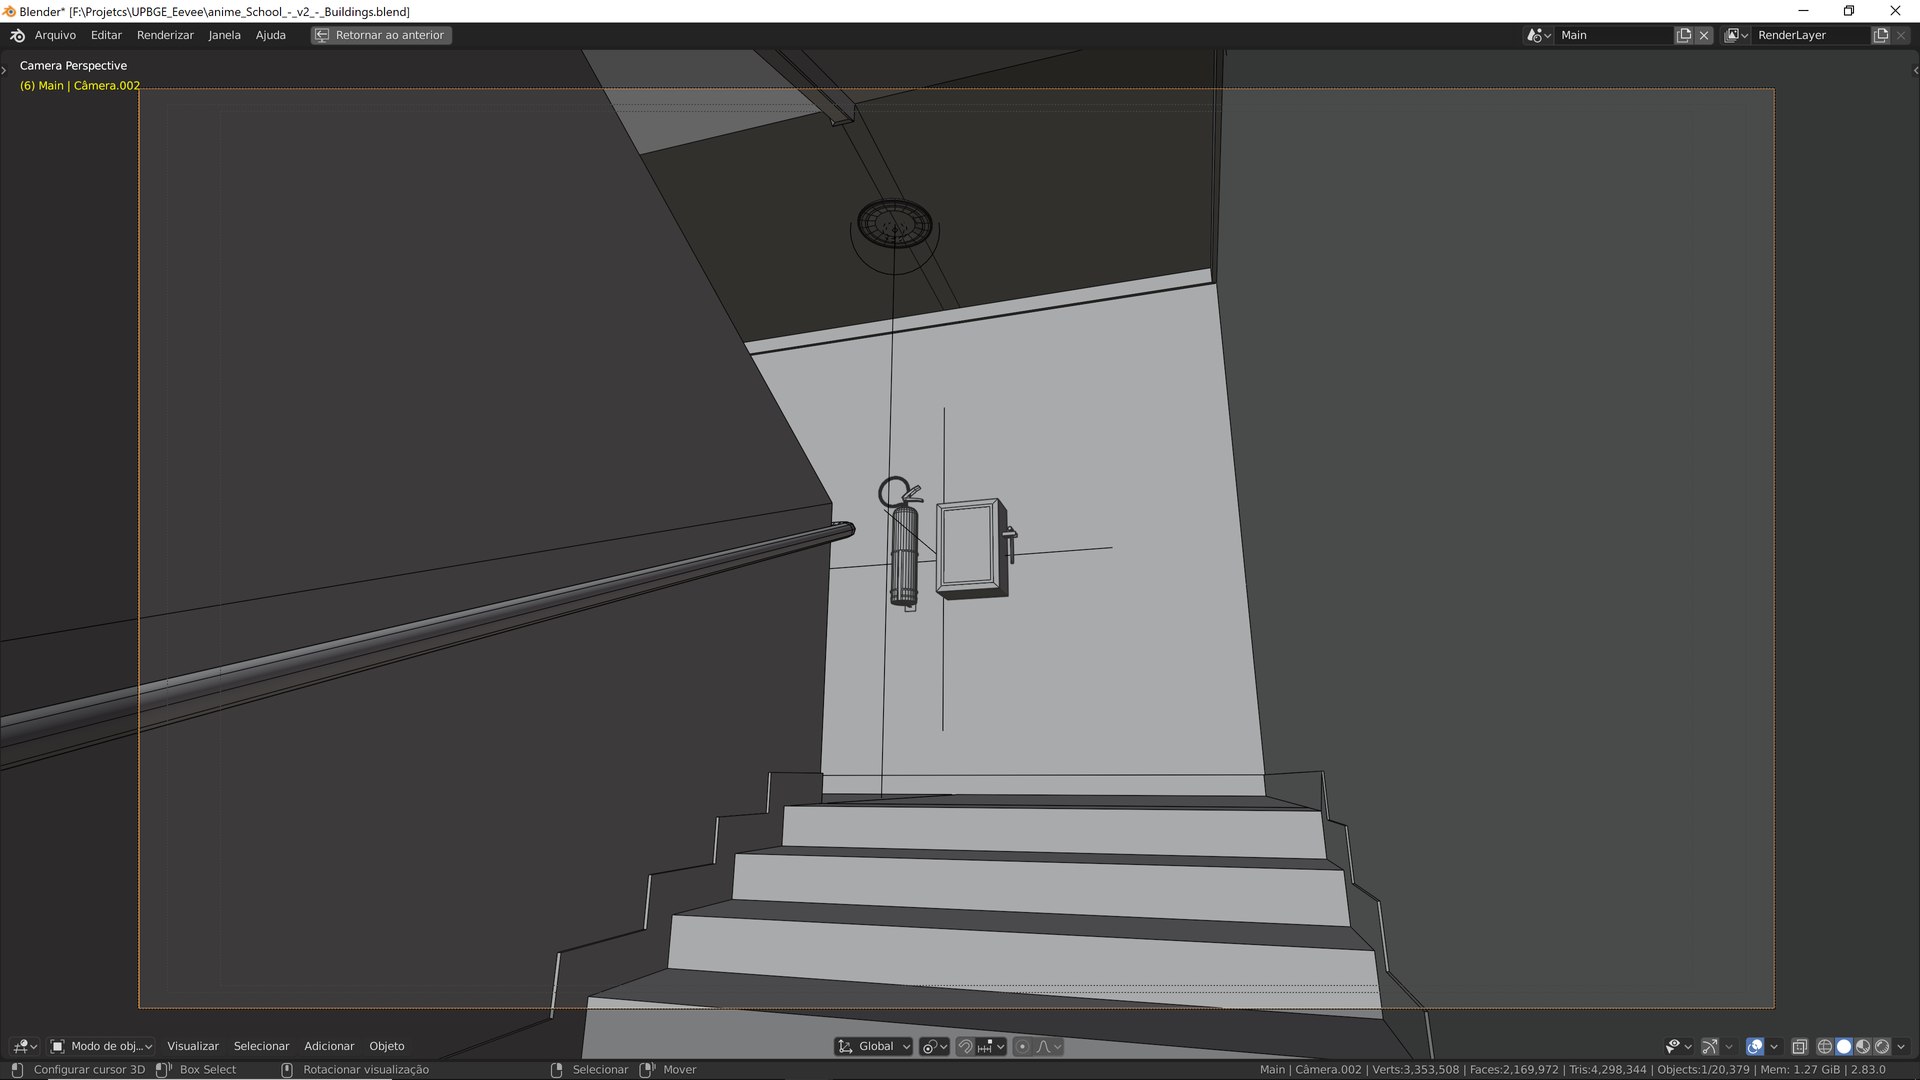
Task: Toggle snapping magnet icon
Action: point(965,1046)
